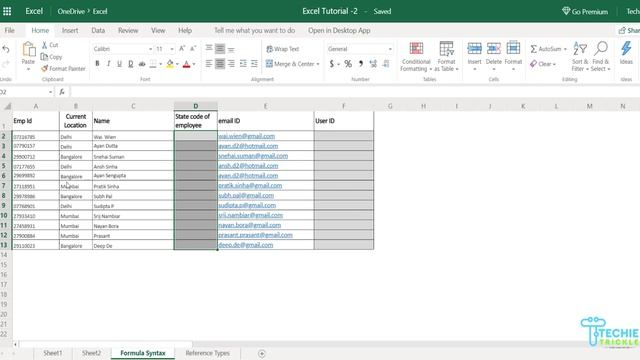Increase font size with grow font icon
Image resolution: width=640 pixels, height=360 pixels.
(182, 49)
